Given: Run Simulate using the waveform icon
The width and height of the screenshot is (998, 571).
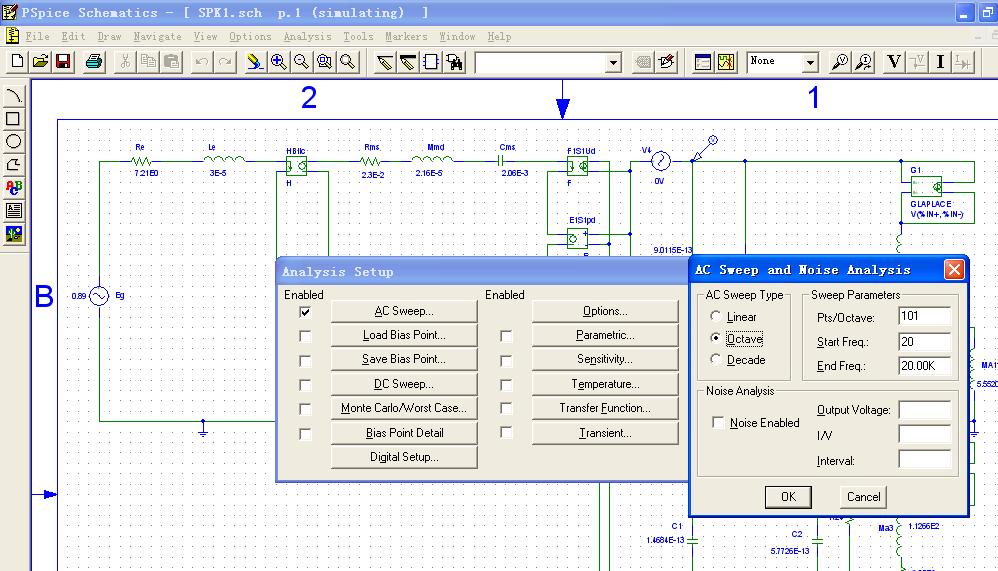Looking at the screenshot, I should coord(726,62).
